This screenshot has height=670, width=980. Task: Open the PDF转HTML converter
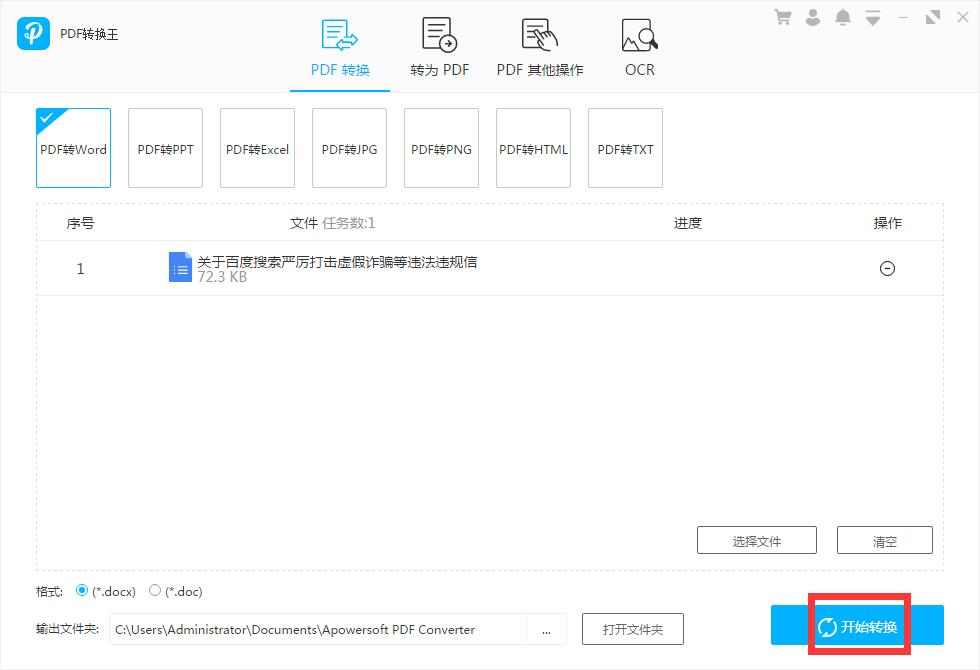[533, 148]
